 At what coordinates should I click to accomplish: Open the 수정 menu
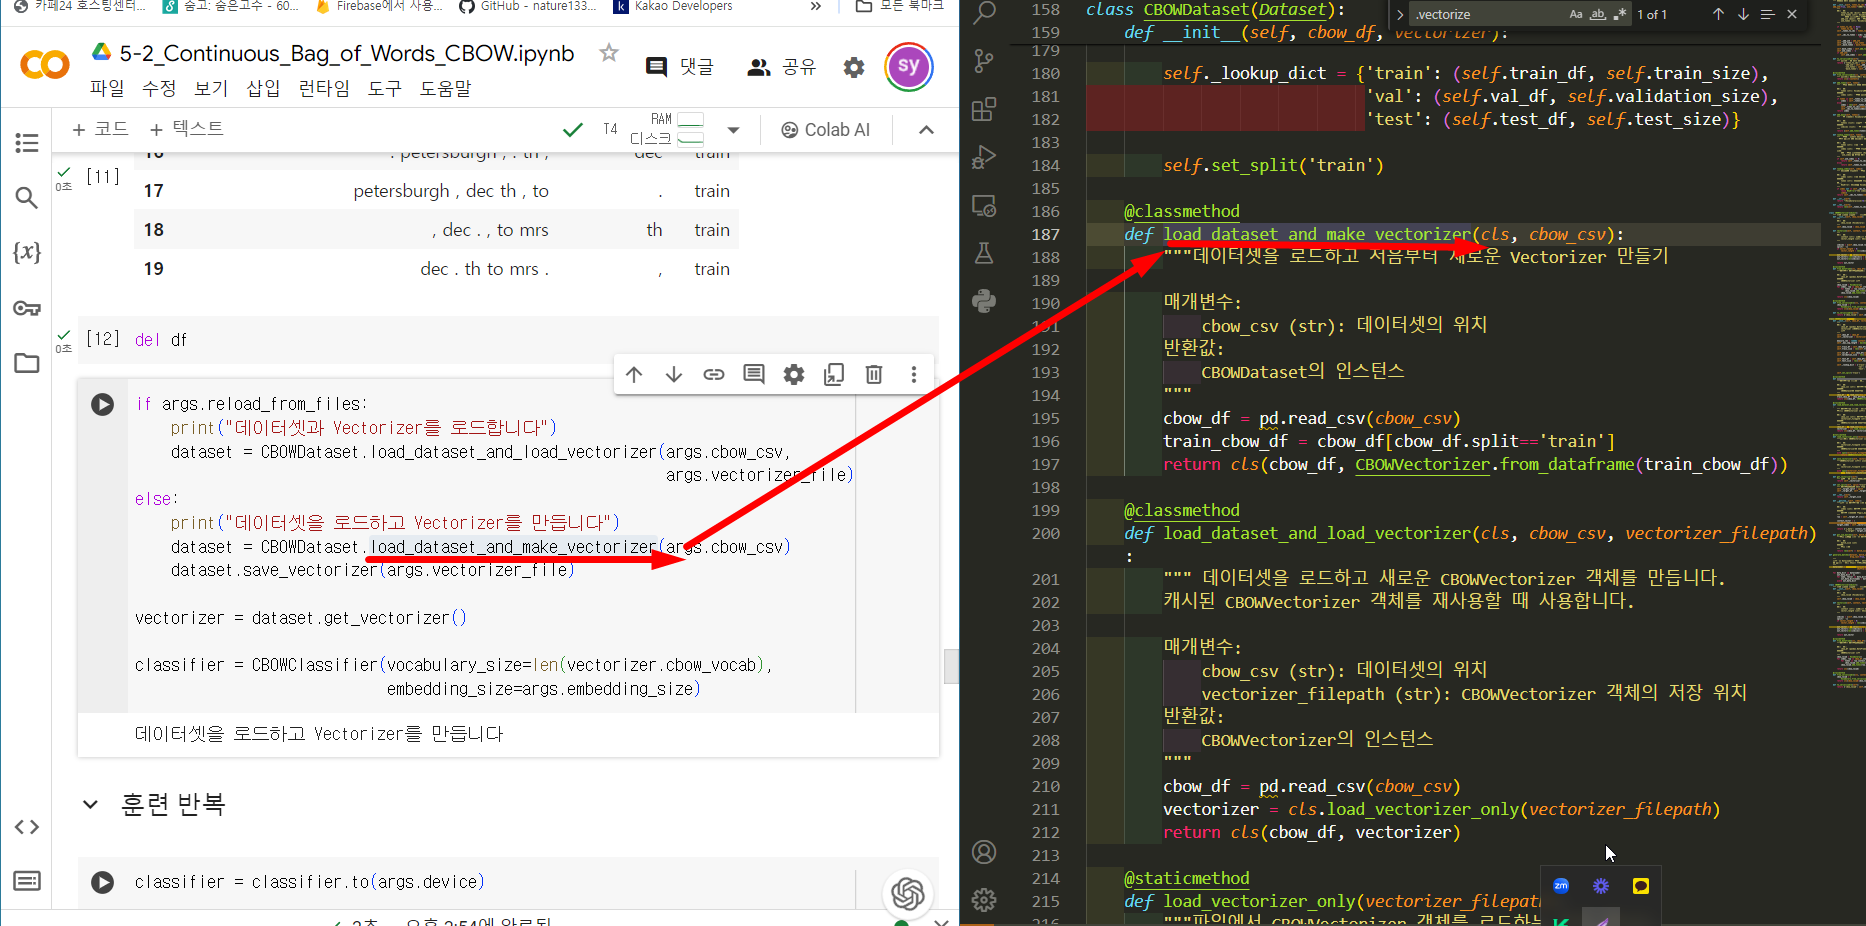pyautogui.click(x=159, y=88)
